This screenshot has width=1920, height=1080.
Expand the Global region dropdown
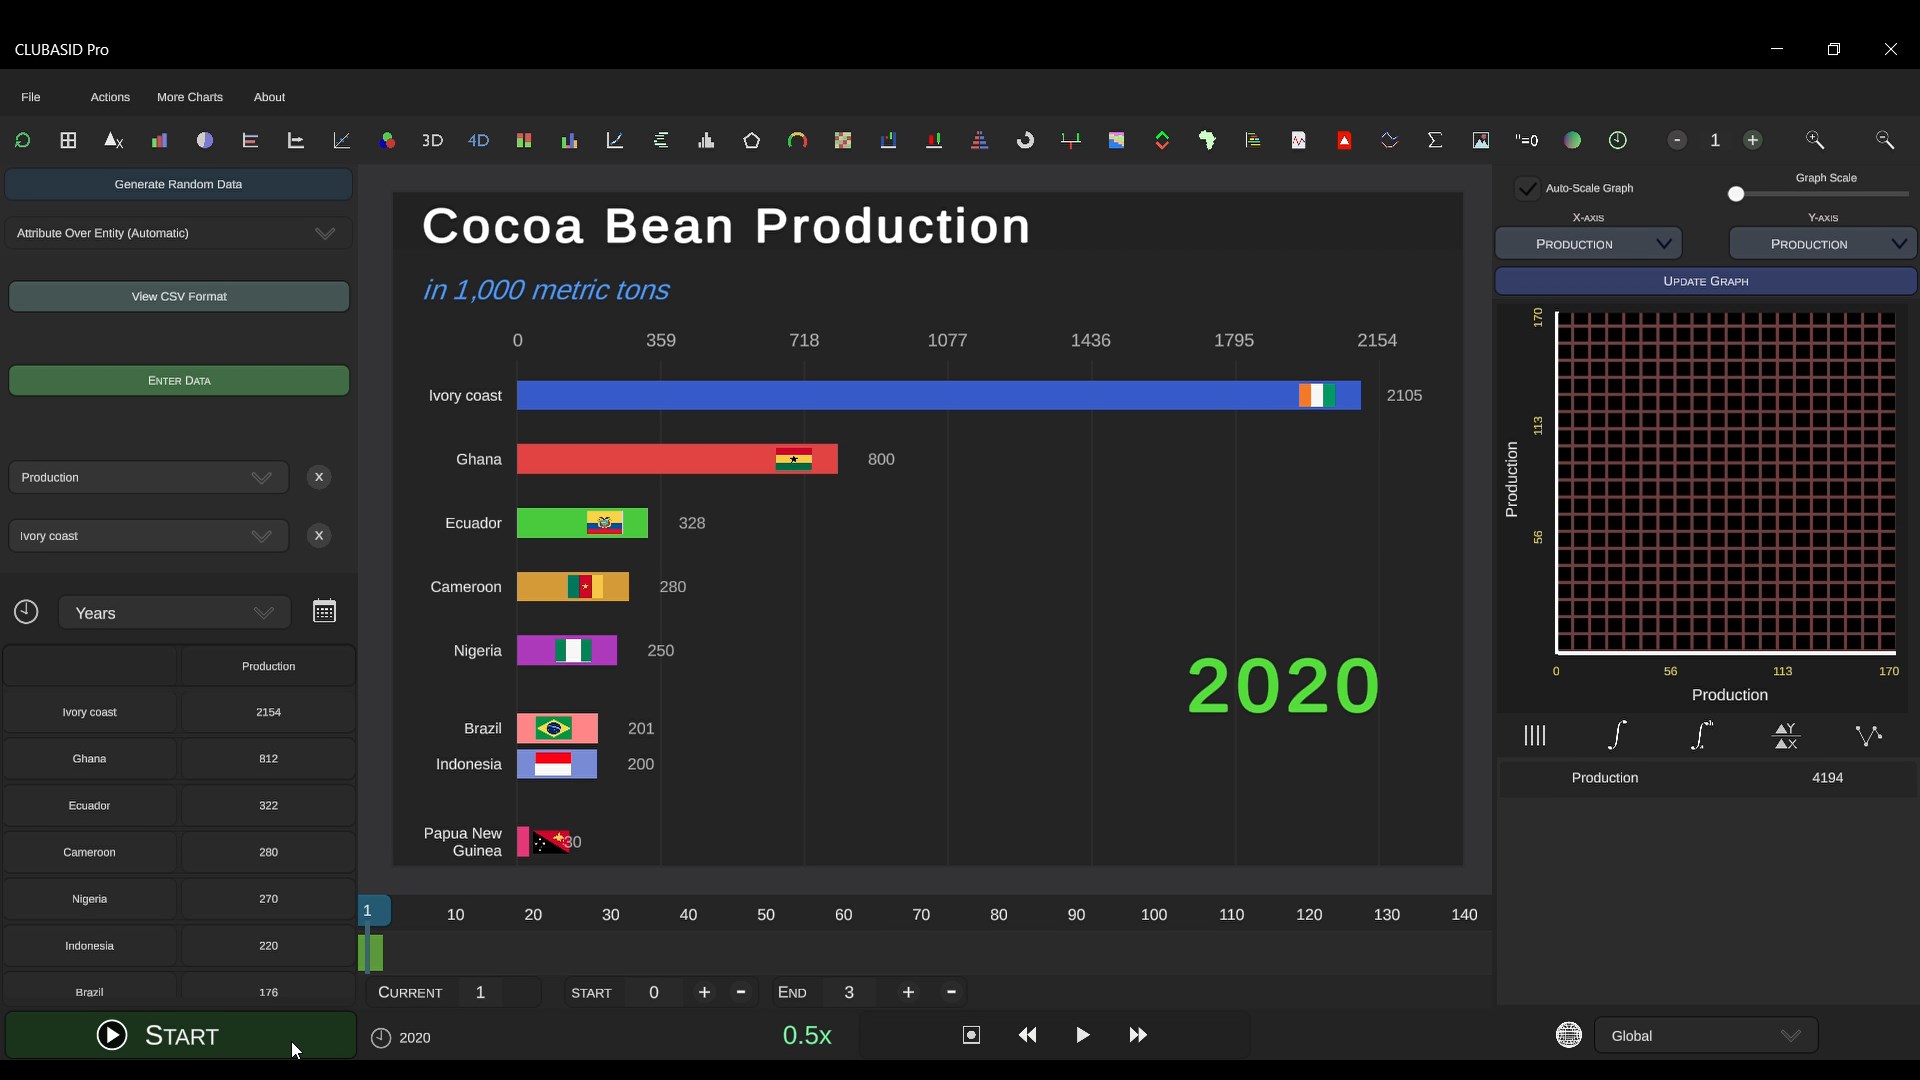(x=1706, y=1036)
